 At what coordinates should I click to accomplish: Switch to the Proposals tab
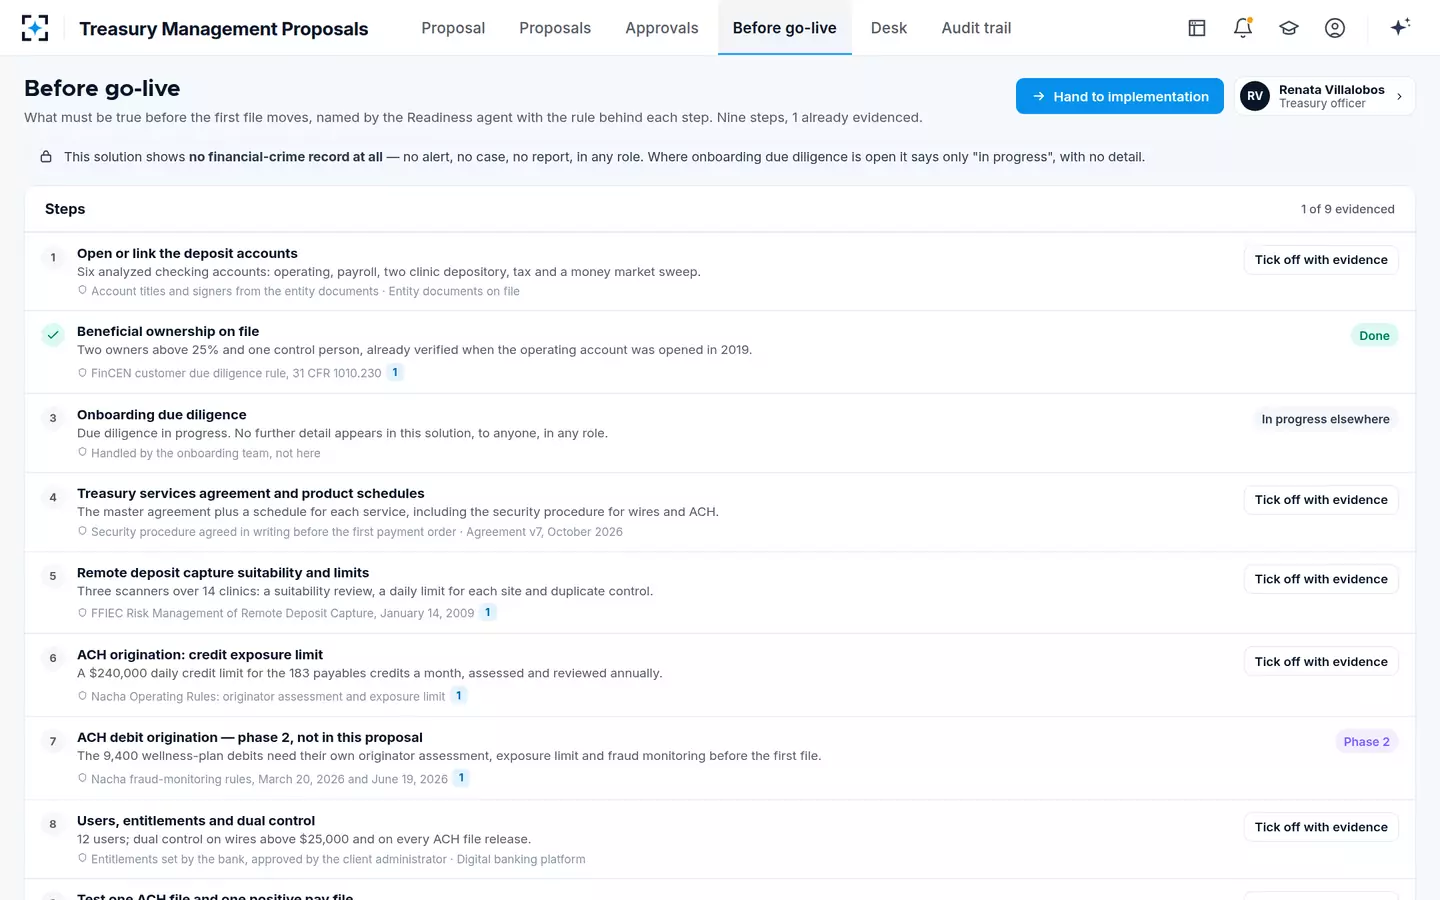click(x=555, y=28)
